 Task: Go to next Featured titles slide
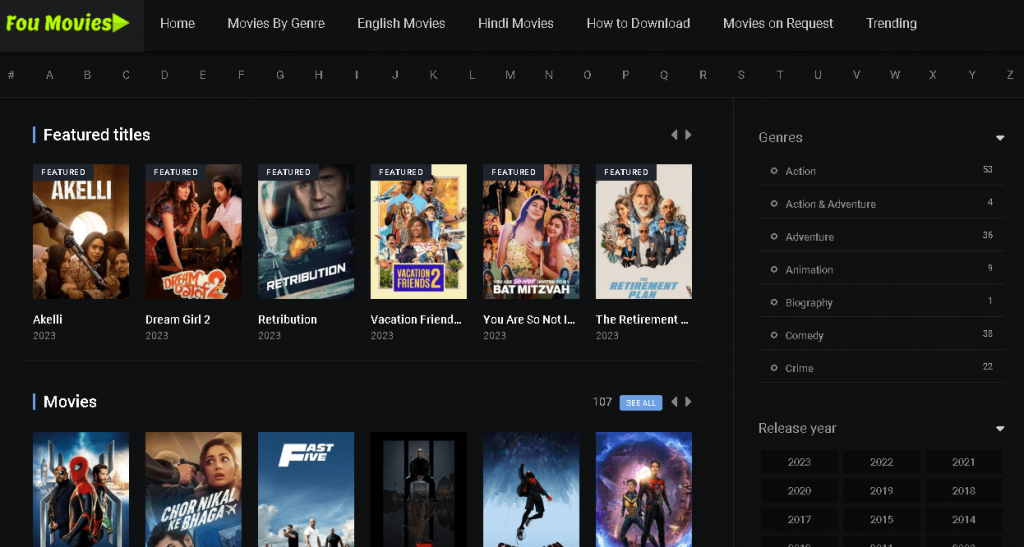688,135
